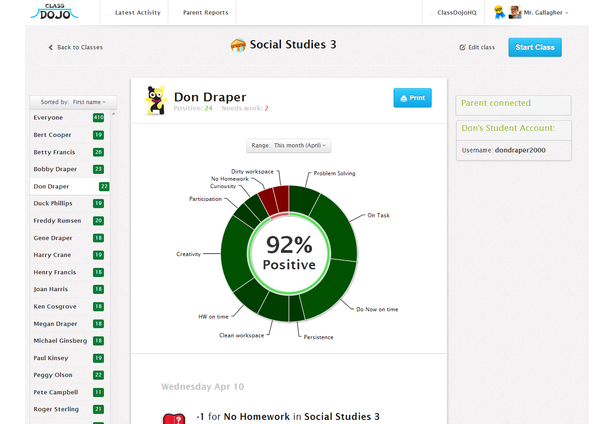Click the Positive: 24 count

click(x=193, y=108)
